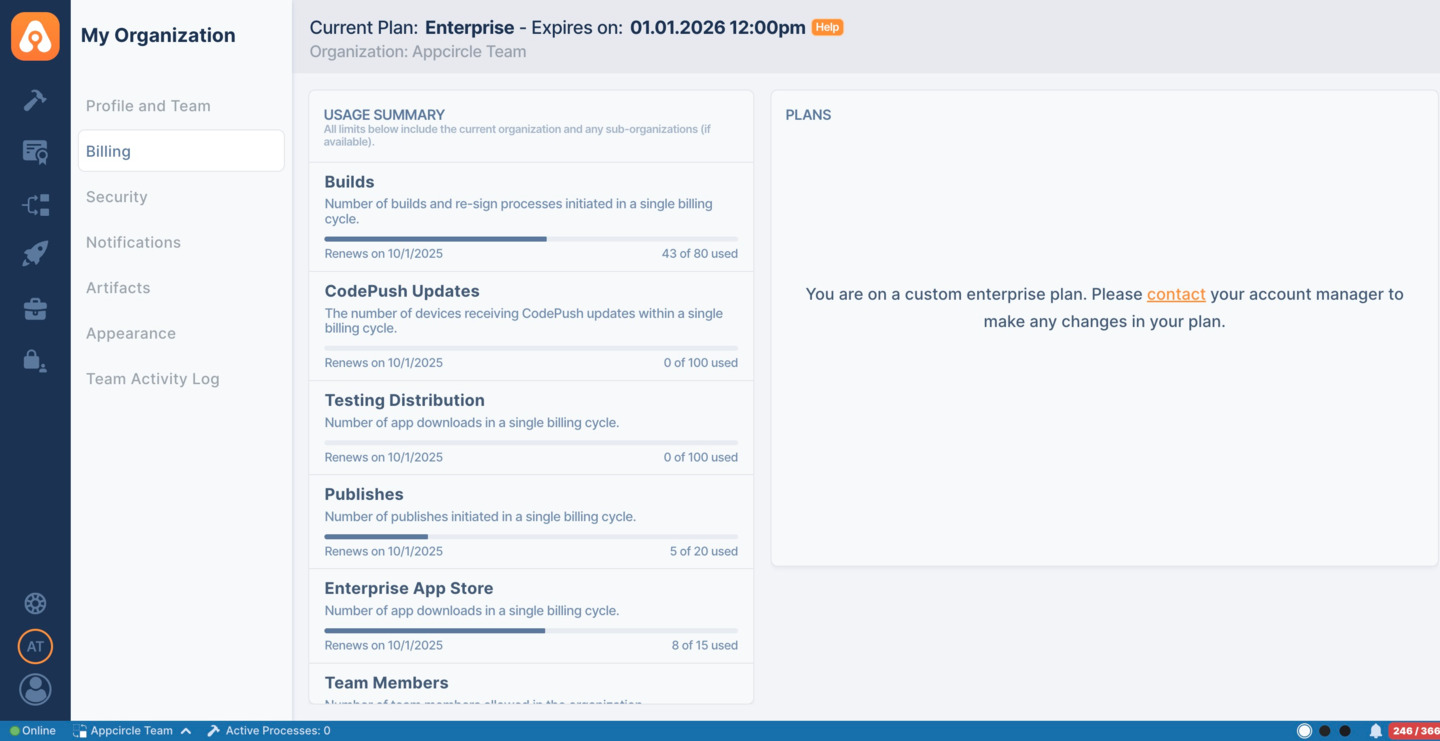Viewport: 1440px width, 741px height.
Task: Select the middle dark circle theme toggle
Action: pos(1325,731)
